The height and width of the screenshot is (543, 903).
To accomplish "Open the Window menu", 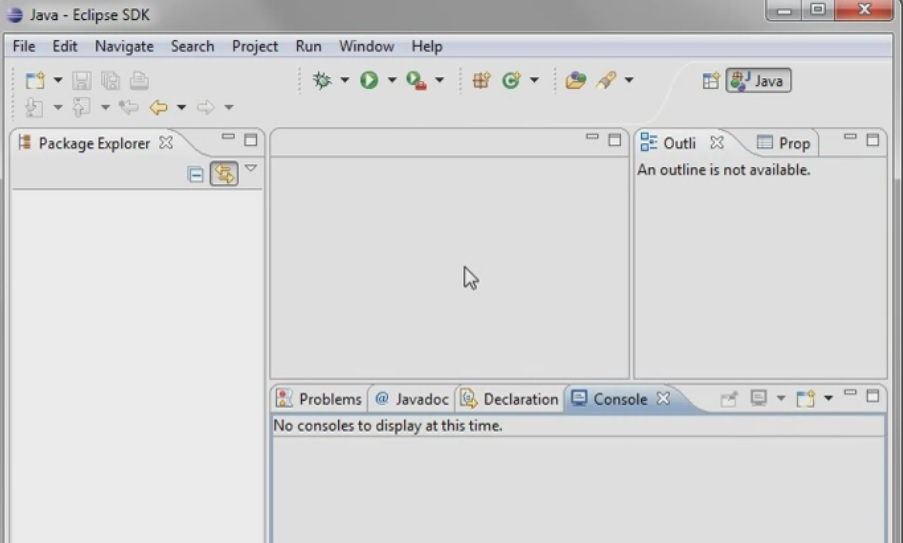I will pyautogui.click(x=366, y=46).
